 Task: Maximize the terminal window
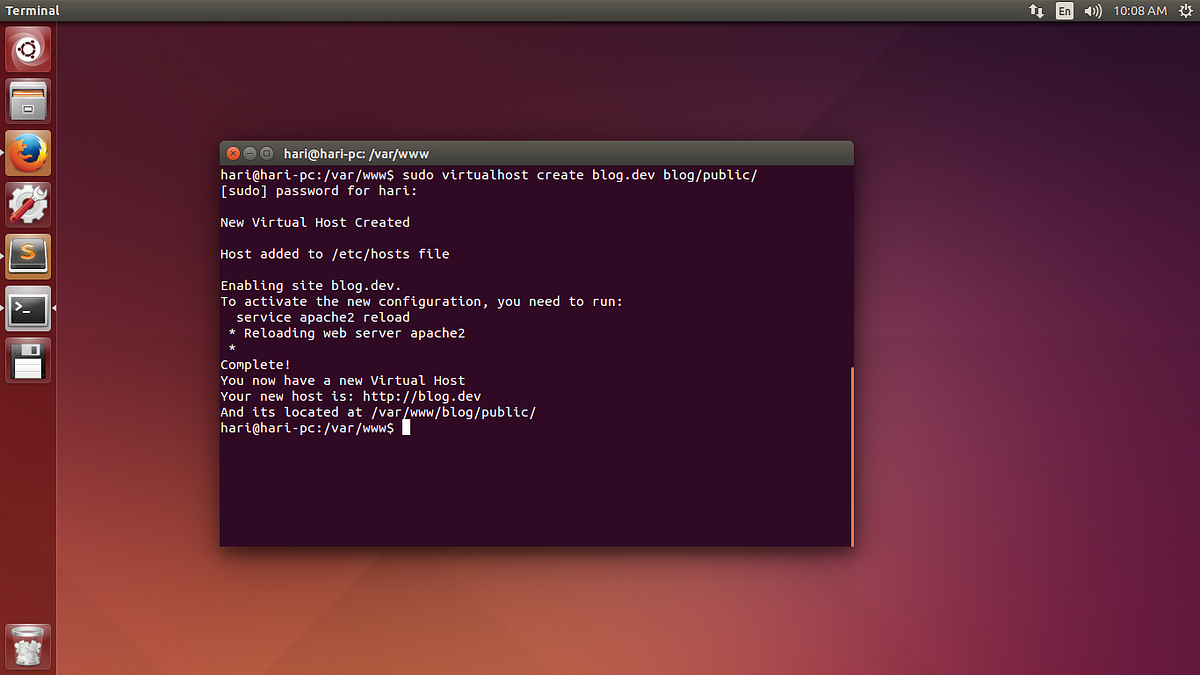coord(266,153)
